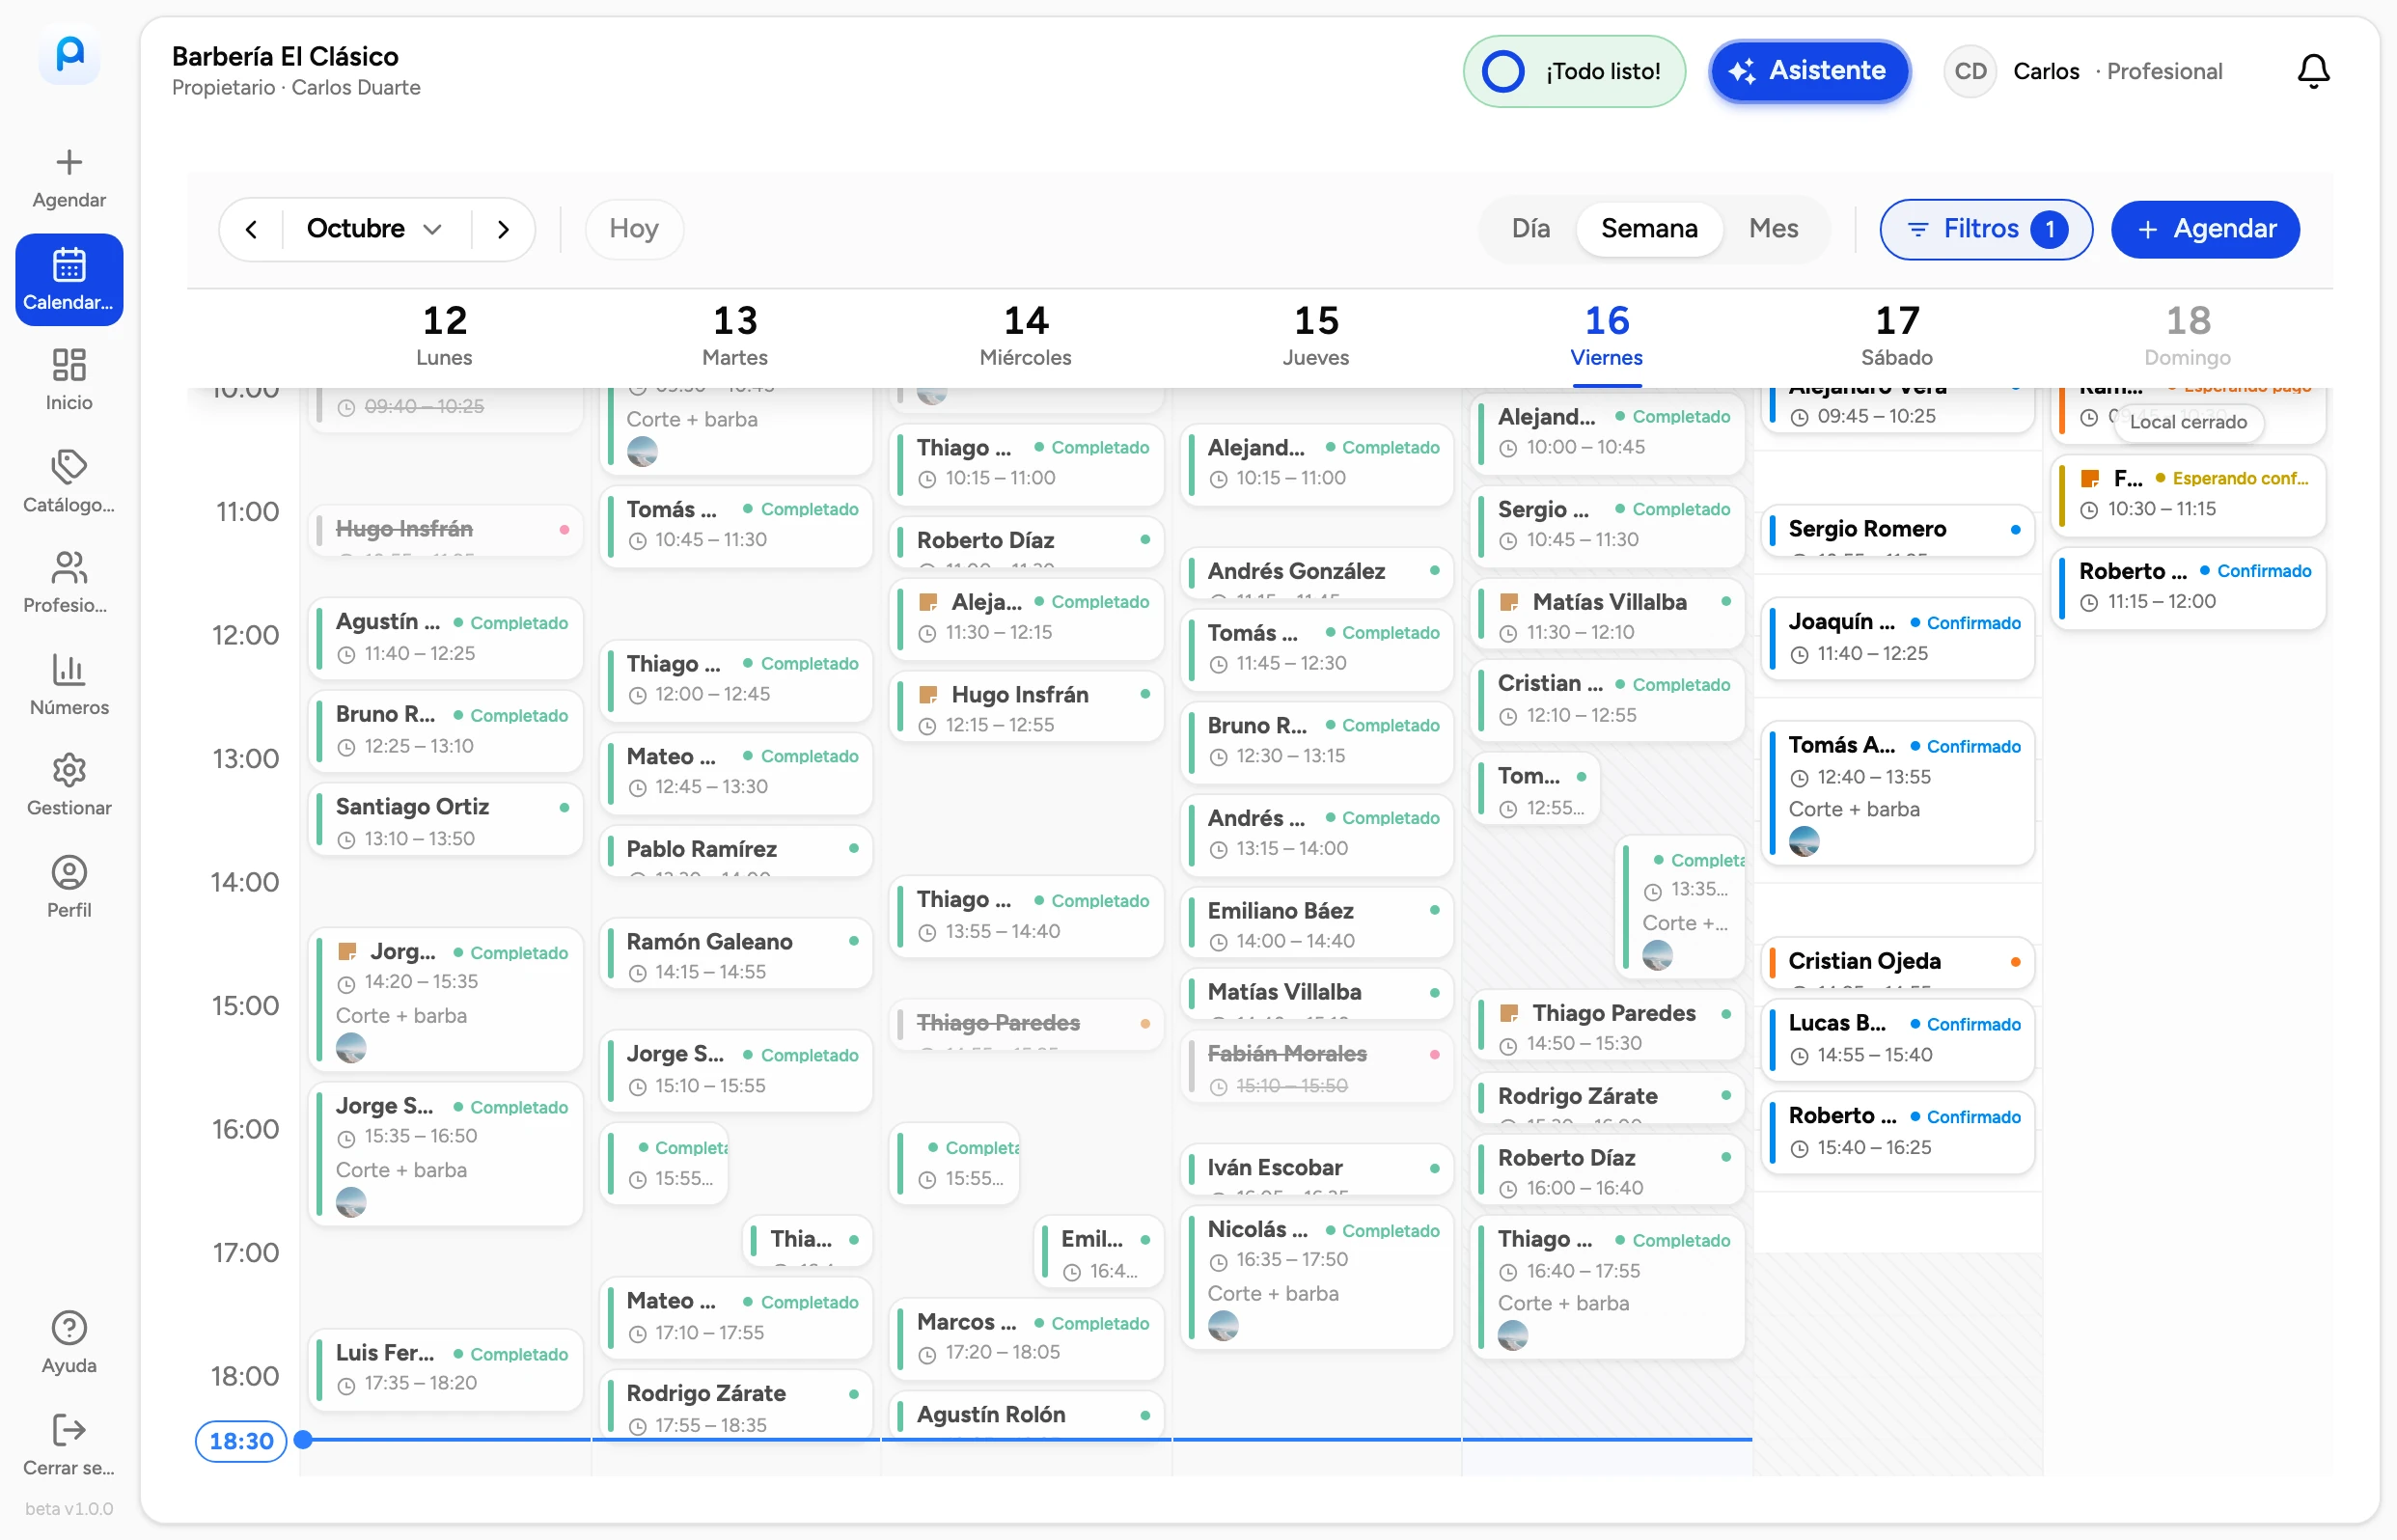Viewport: 2397px width, 1540px height.
Task: Select the 12 Lunes day header
Action: point(444,337)
